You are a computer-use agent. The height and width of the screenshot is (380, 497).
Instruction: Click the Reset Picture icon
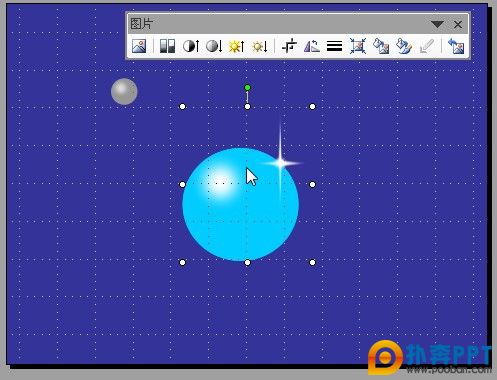tap(456, 46)
